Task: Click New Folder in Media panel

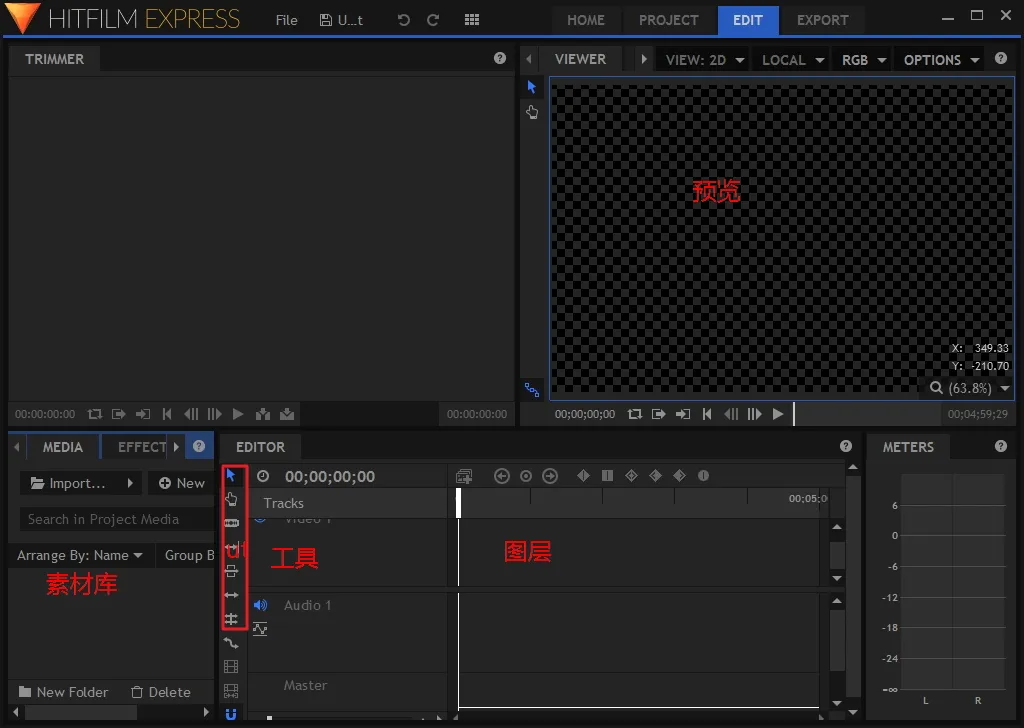Action: (x=63, y=692)
